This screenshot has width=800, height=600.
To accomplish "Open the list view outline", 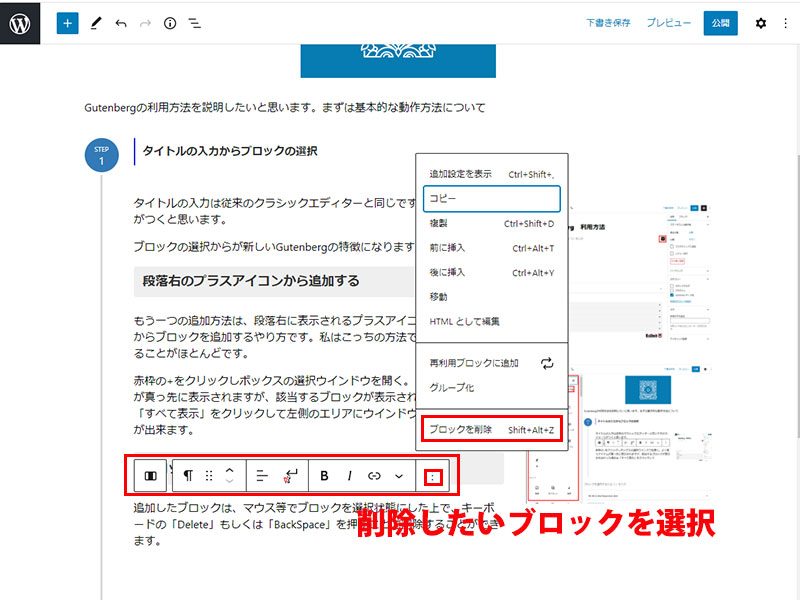I will pos(195,23).
